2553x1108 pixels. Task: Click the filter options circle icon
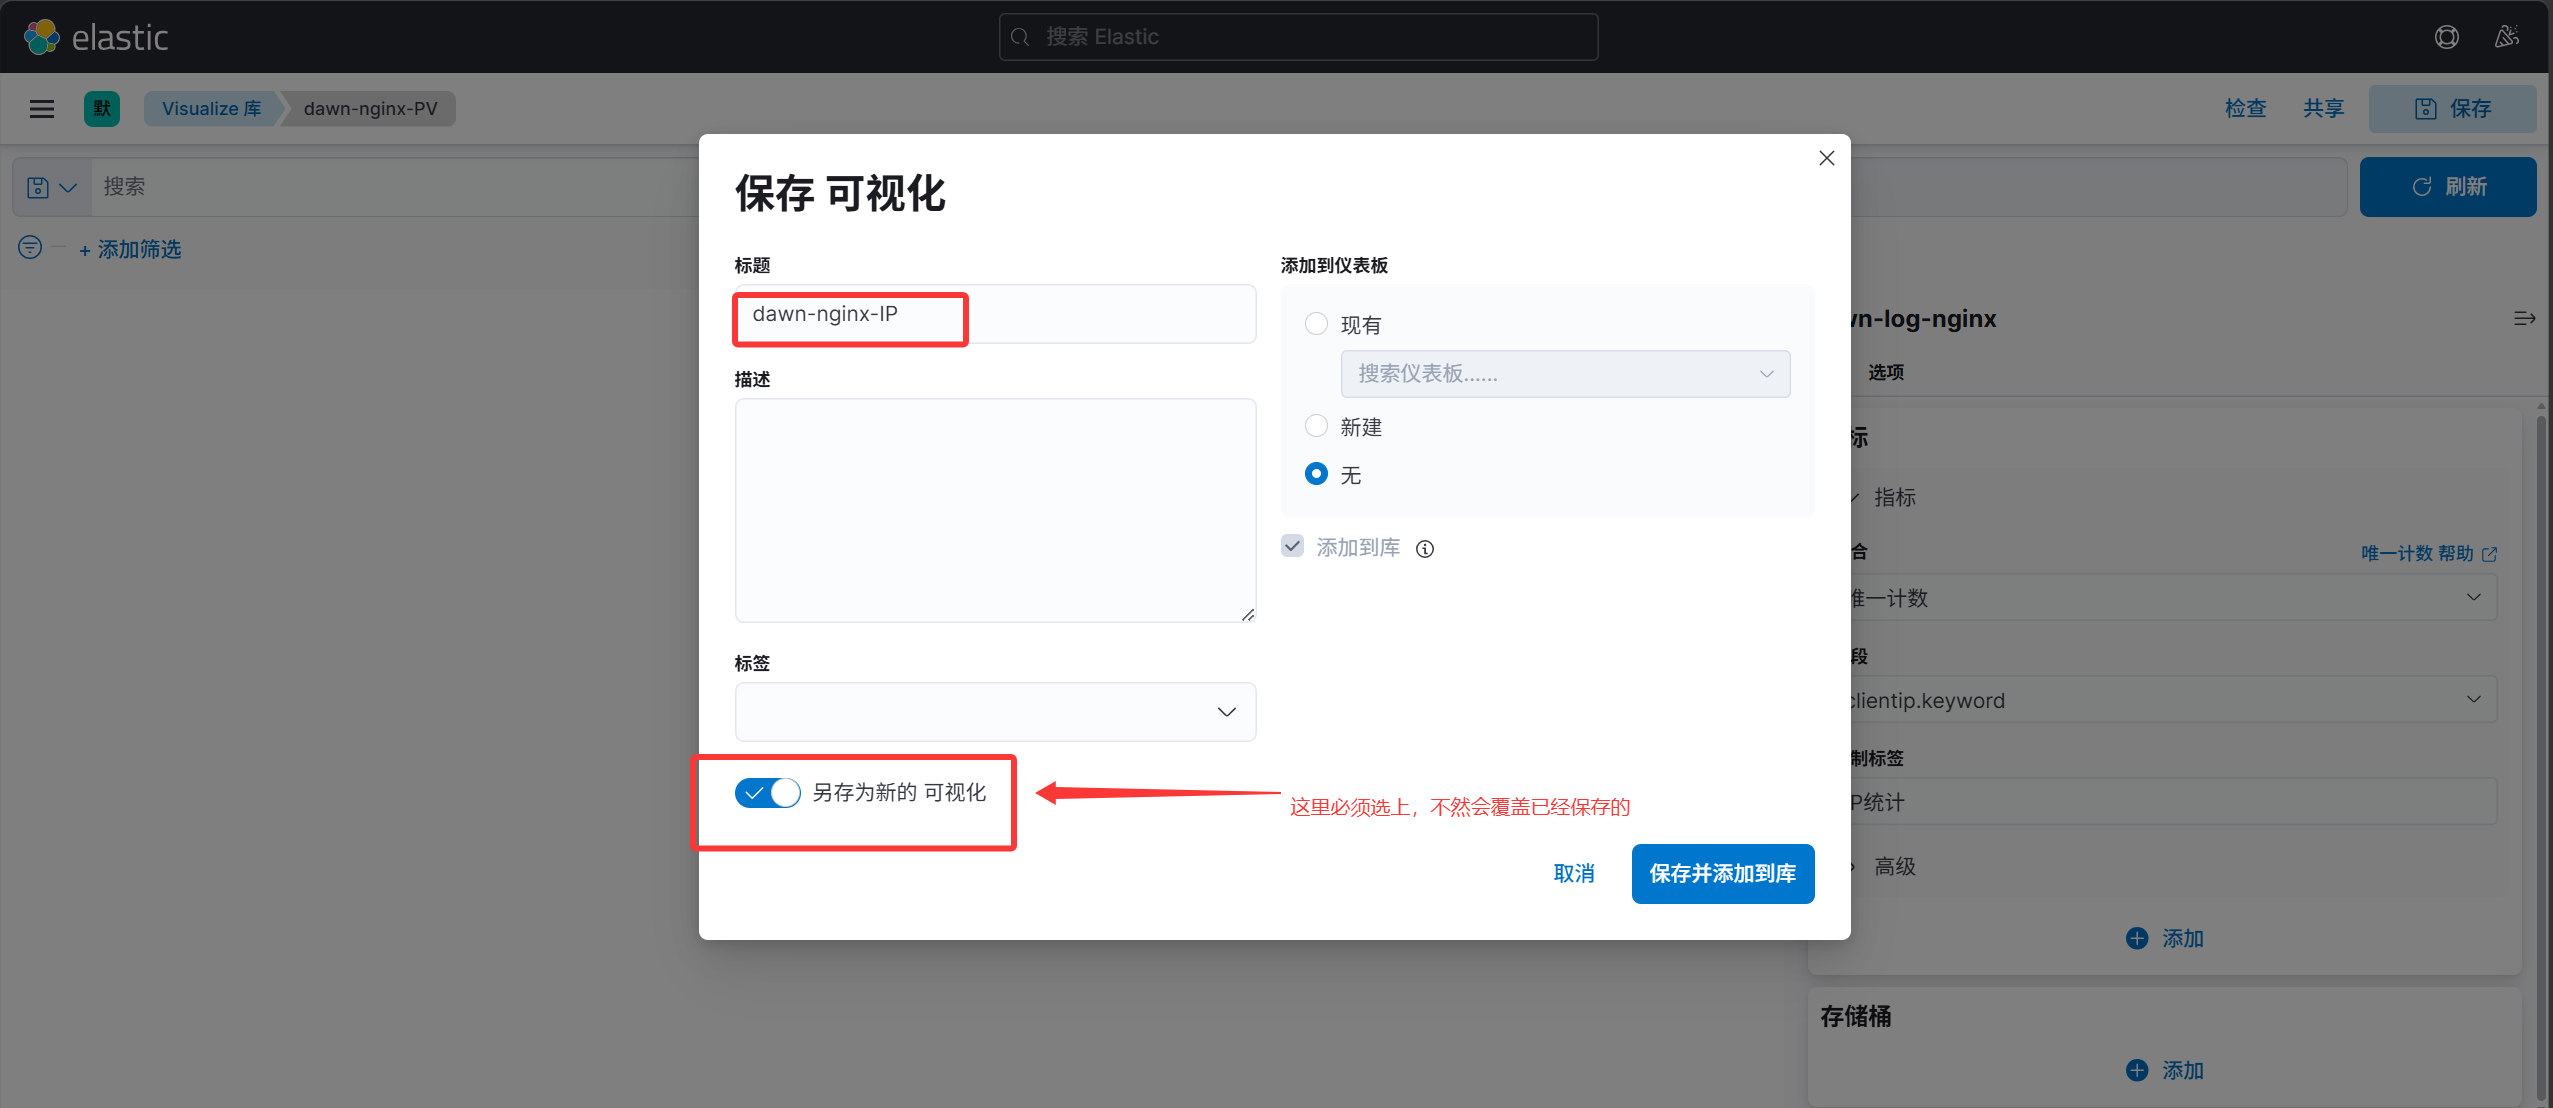[30, 248]
